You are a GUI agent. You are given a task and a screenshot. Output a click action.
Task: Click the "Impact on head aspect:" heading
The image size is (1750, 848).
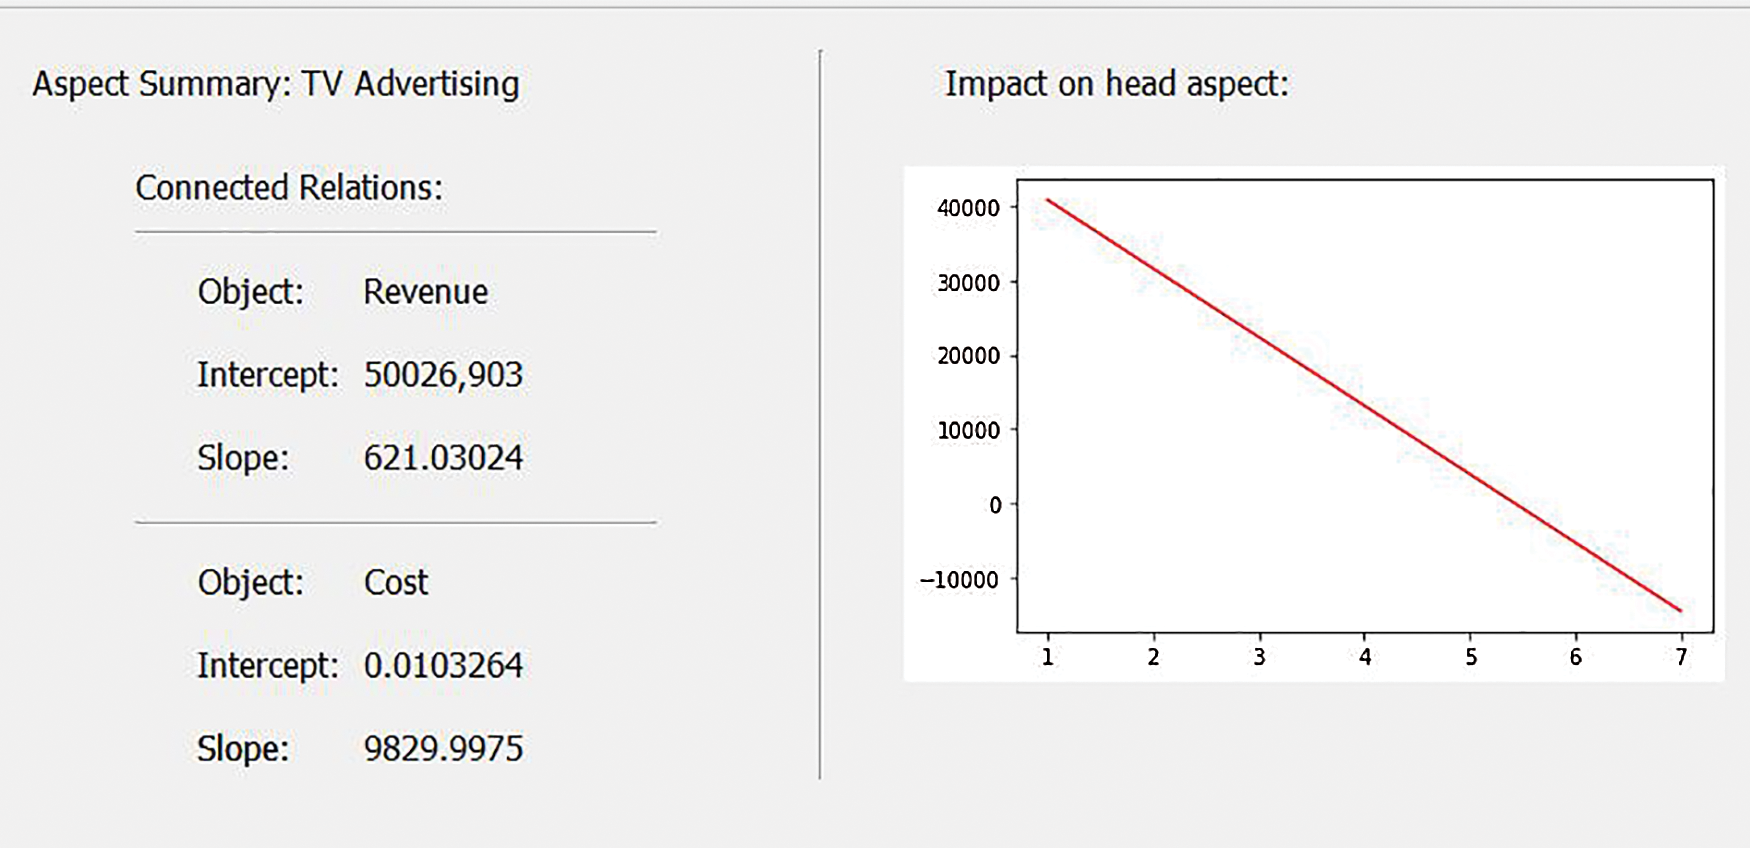pos(1117,84)
